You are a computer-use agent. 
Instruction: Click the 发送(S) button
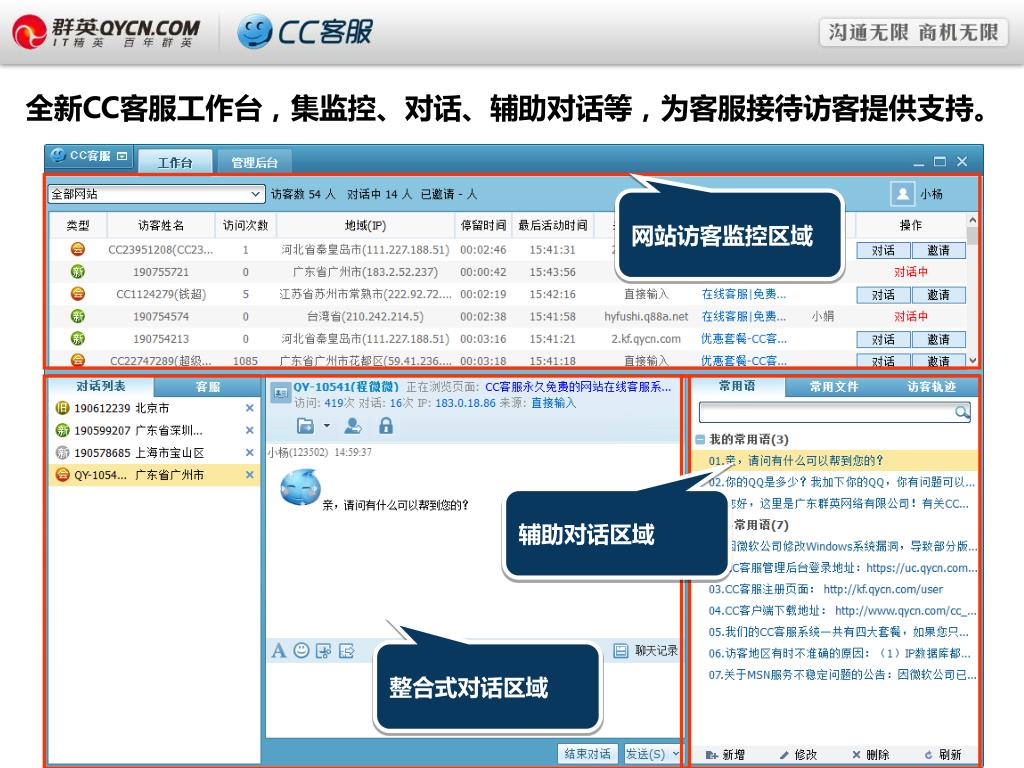pos(646,754)
